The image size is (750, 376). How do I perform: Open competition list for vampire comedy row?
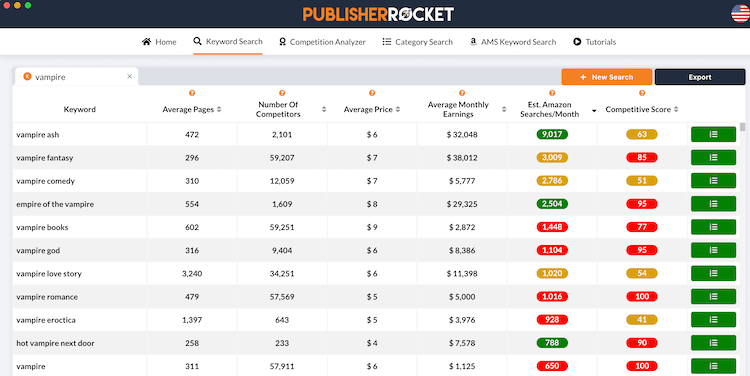713,181
